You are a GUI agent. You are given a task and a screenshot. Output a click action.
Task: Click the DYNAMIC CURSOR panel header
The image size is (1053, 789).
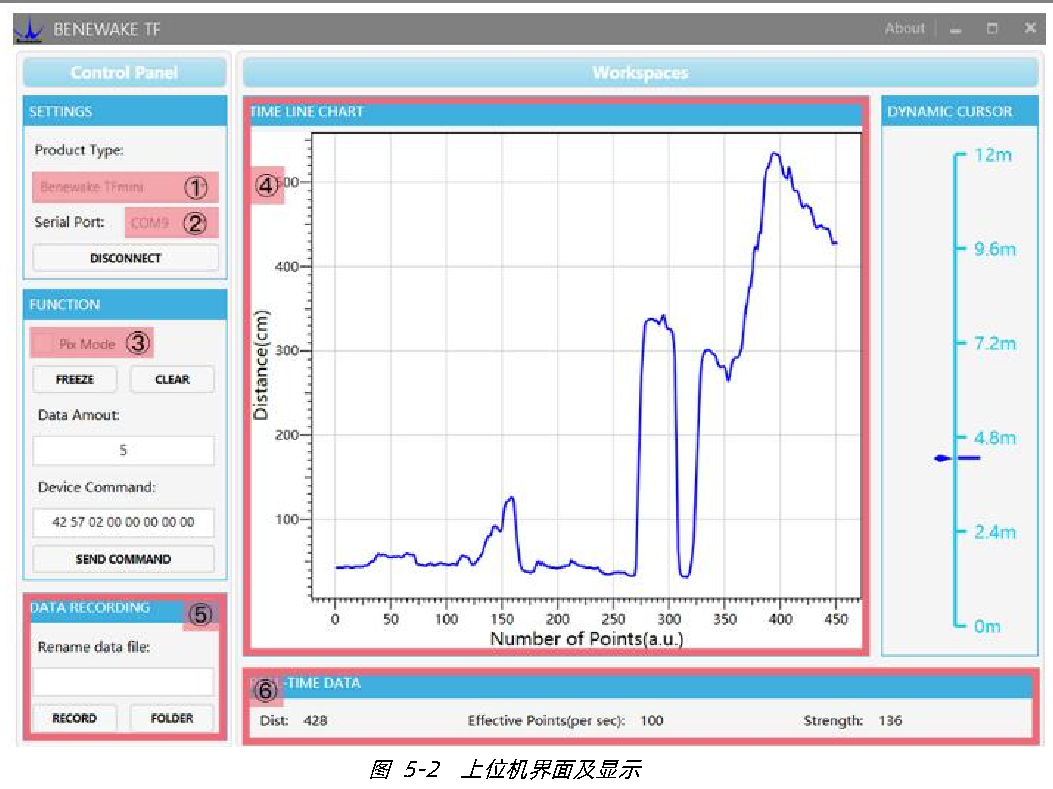tap(960, 111)
